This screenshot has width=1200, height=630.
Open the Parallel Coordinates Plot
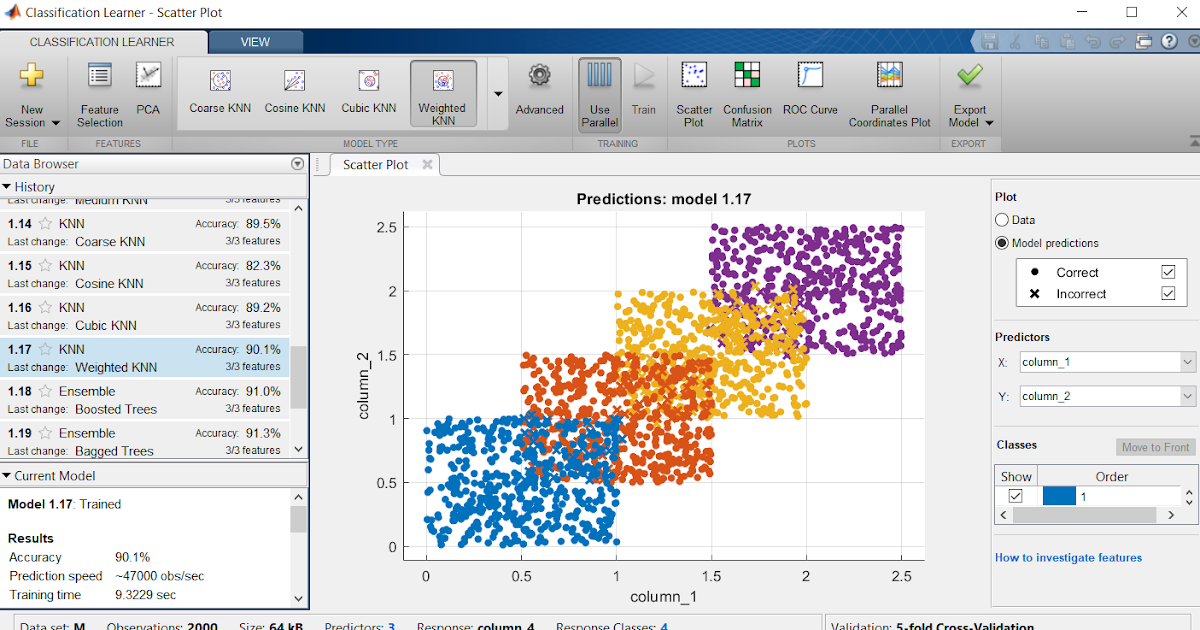pos(889,93)
